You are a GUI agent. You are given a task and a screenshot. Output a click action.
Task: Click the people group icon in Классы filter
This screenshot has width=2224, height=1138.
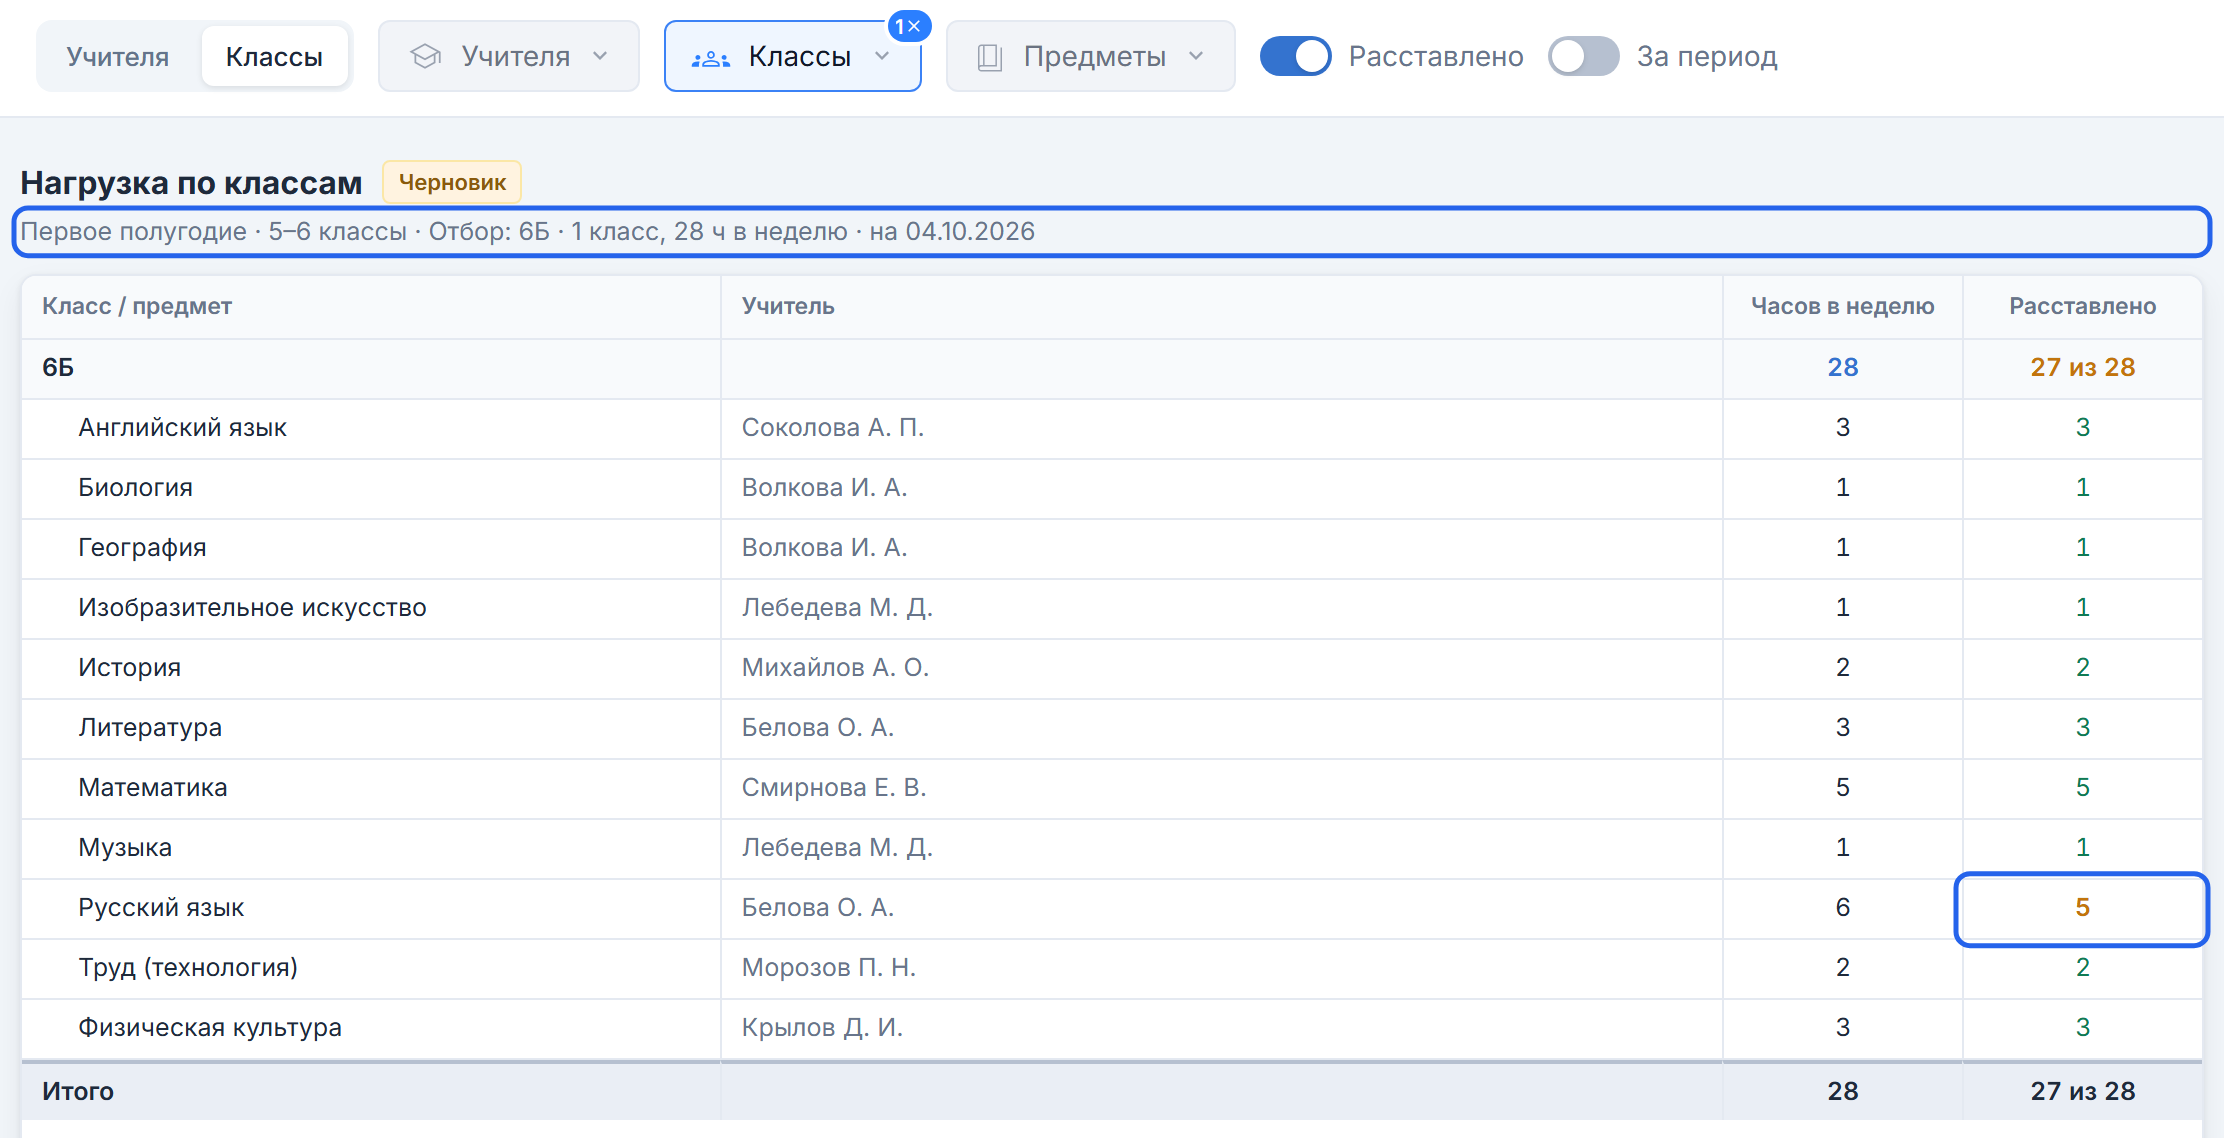tap(711, 58)
